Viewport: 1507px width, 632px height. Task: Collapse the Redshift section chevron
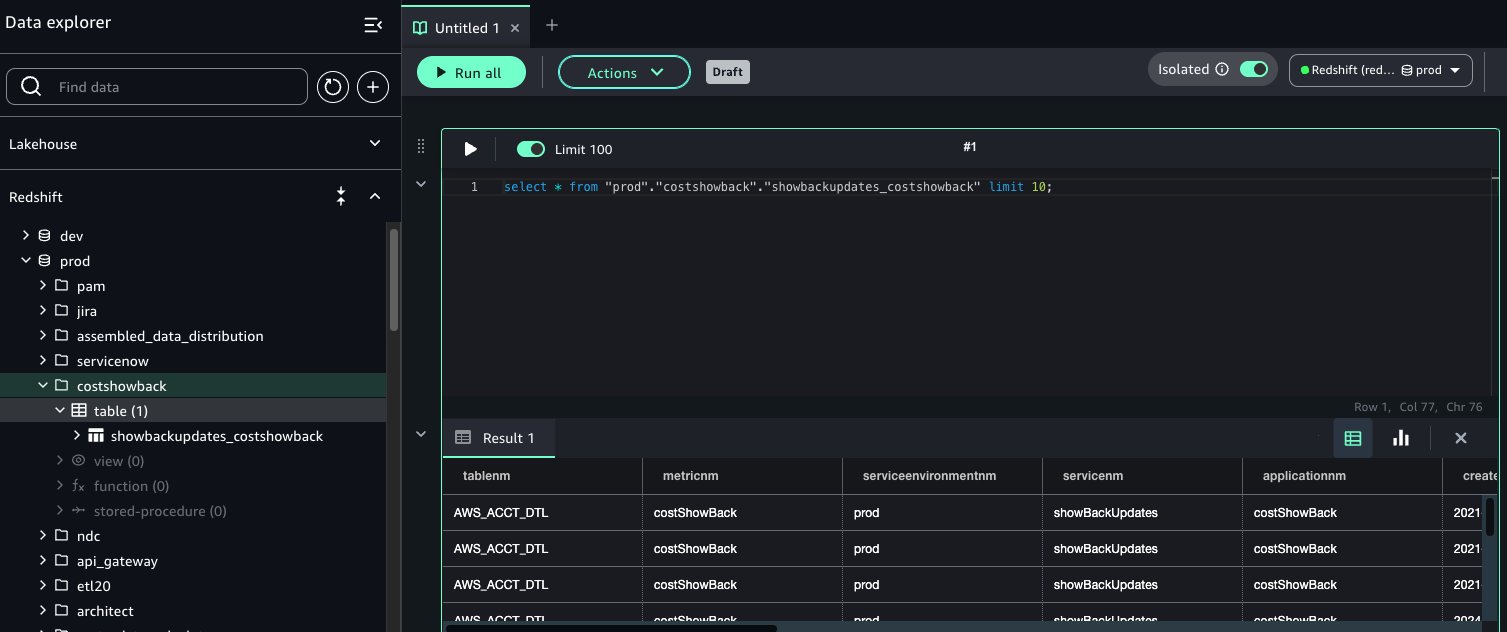pyautogui.click(x=375, y=197)
